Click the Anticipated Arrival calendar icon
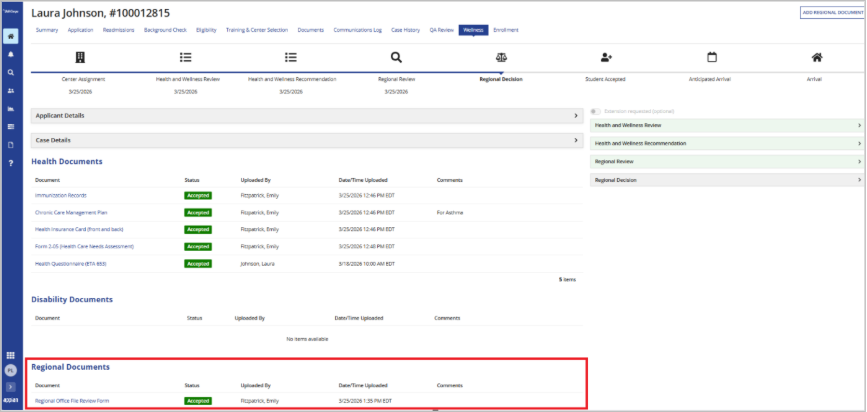 [712, 58]
